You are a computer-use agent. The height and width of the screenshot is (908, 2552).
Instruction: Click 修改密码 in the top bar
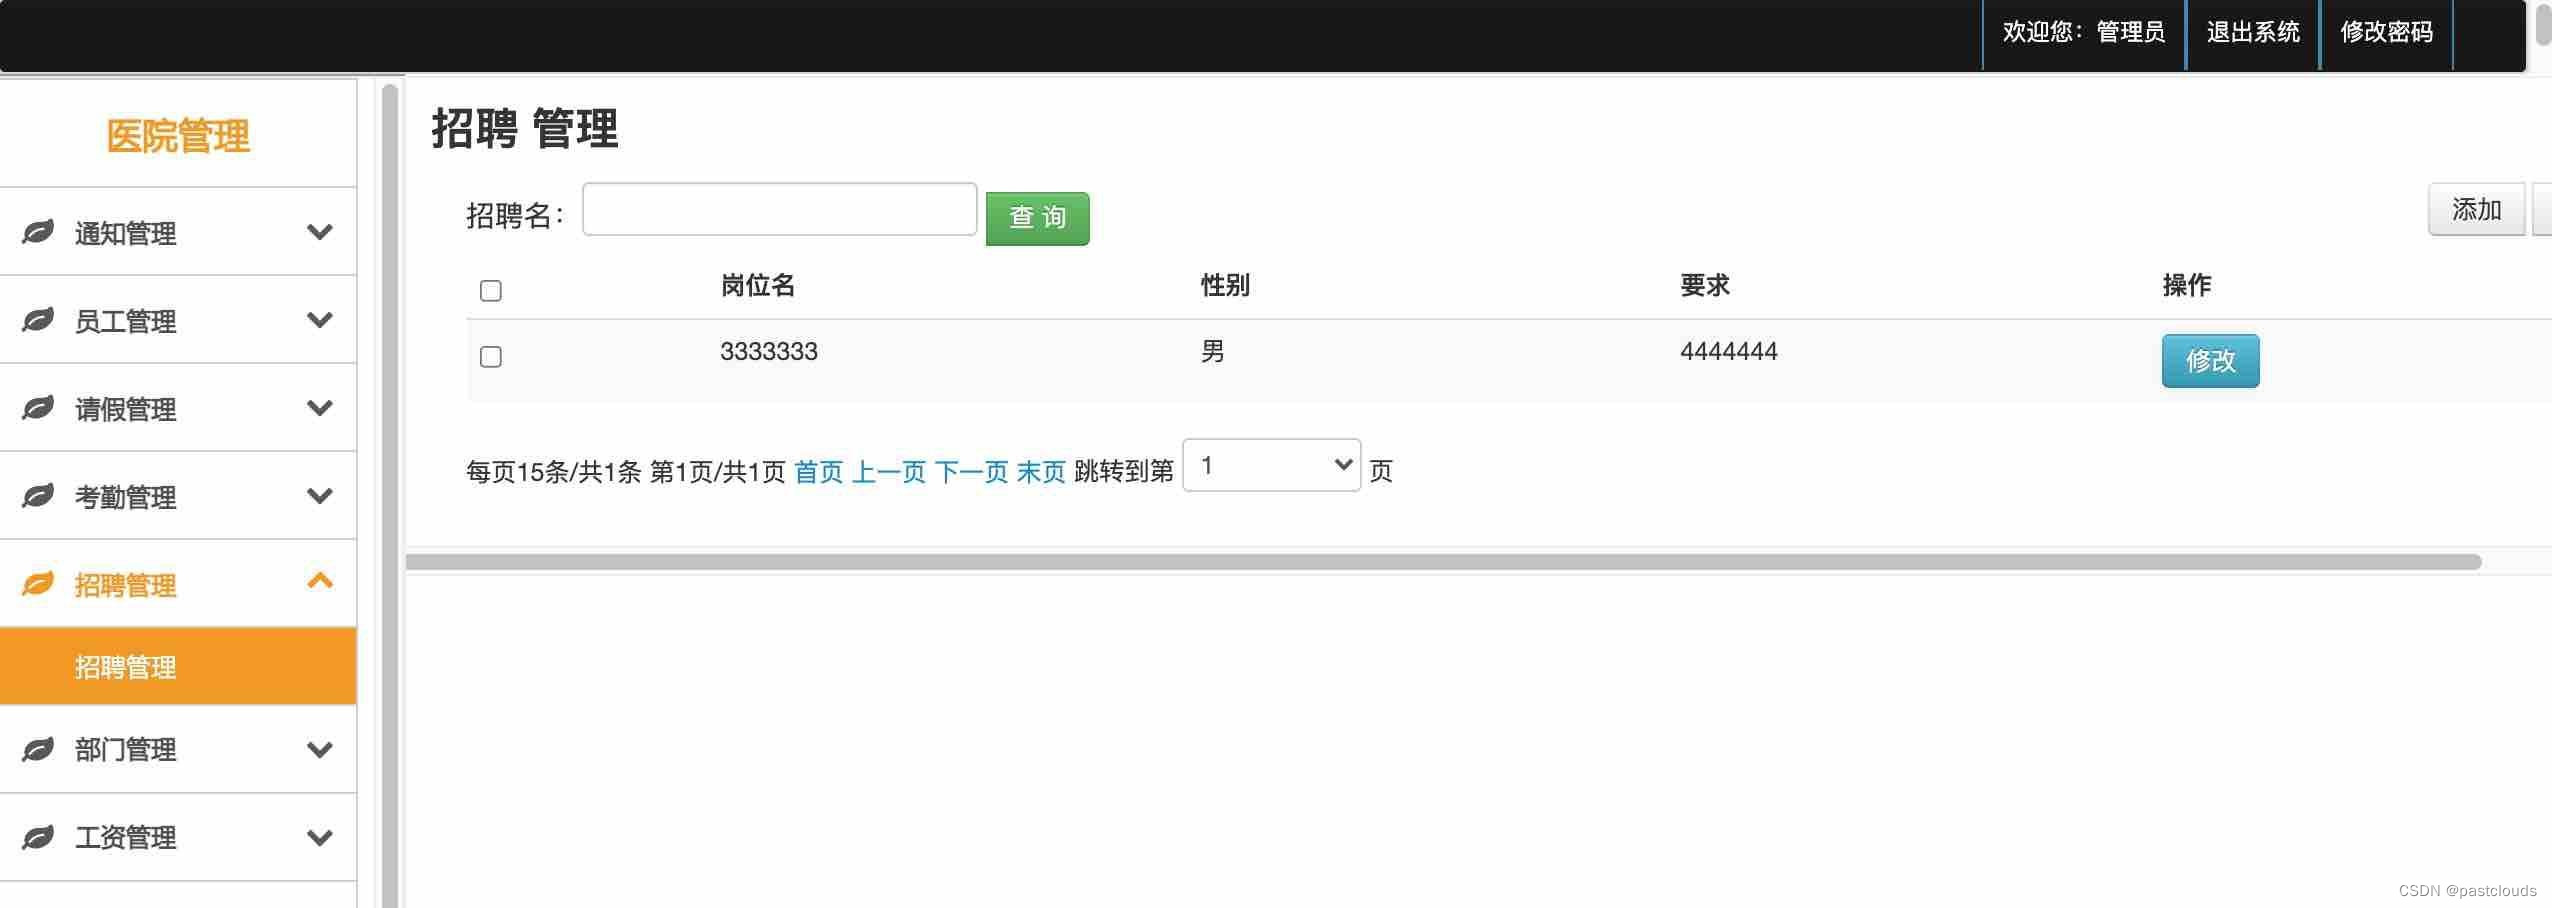(x=2386, y=32)
